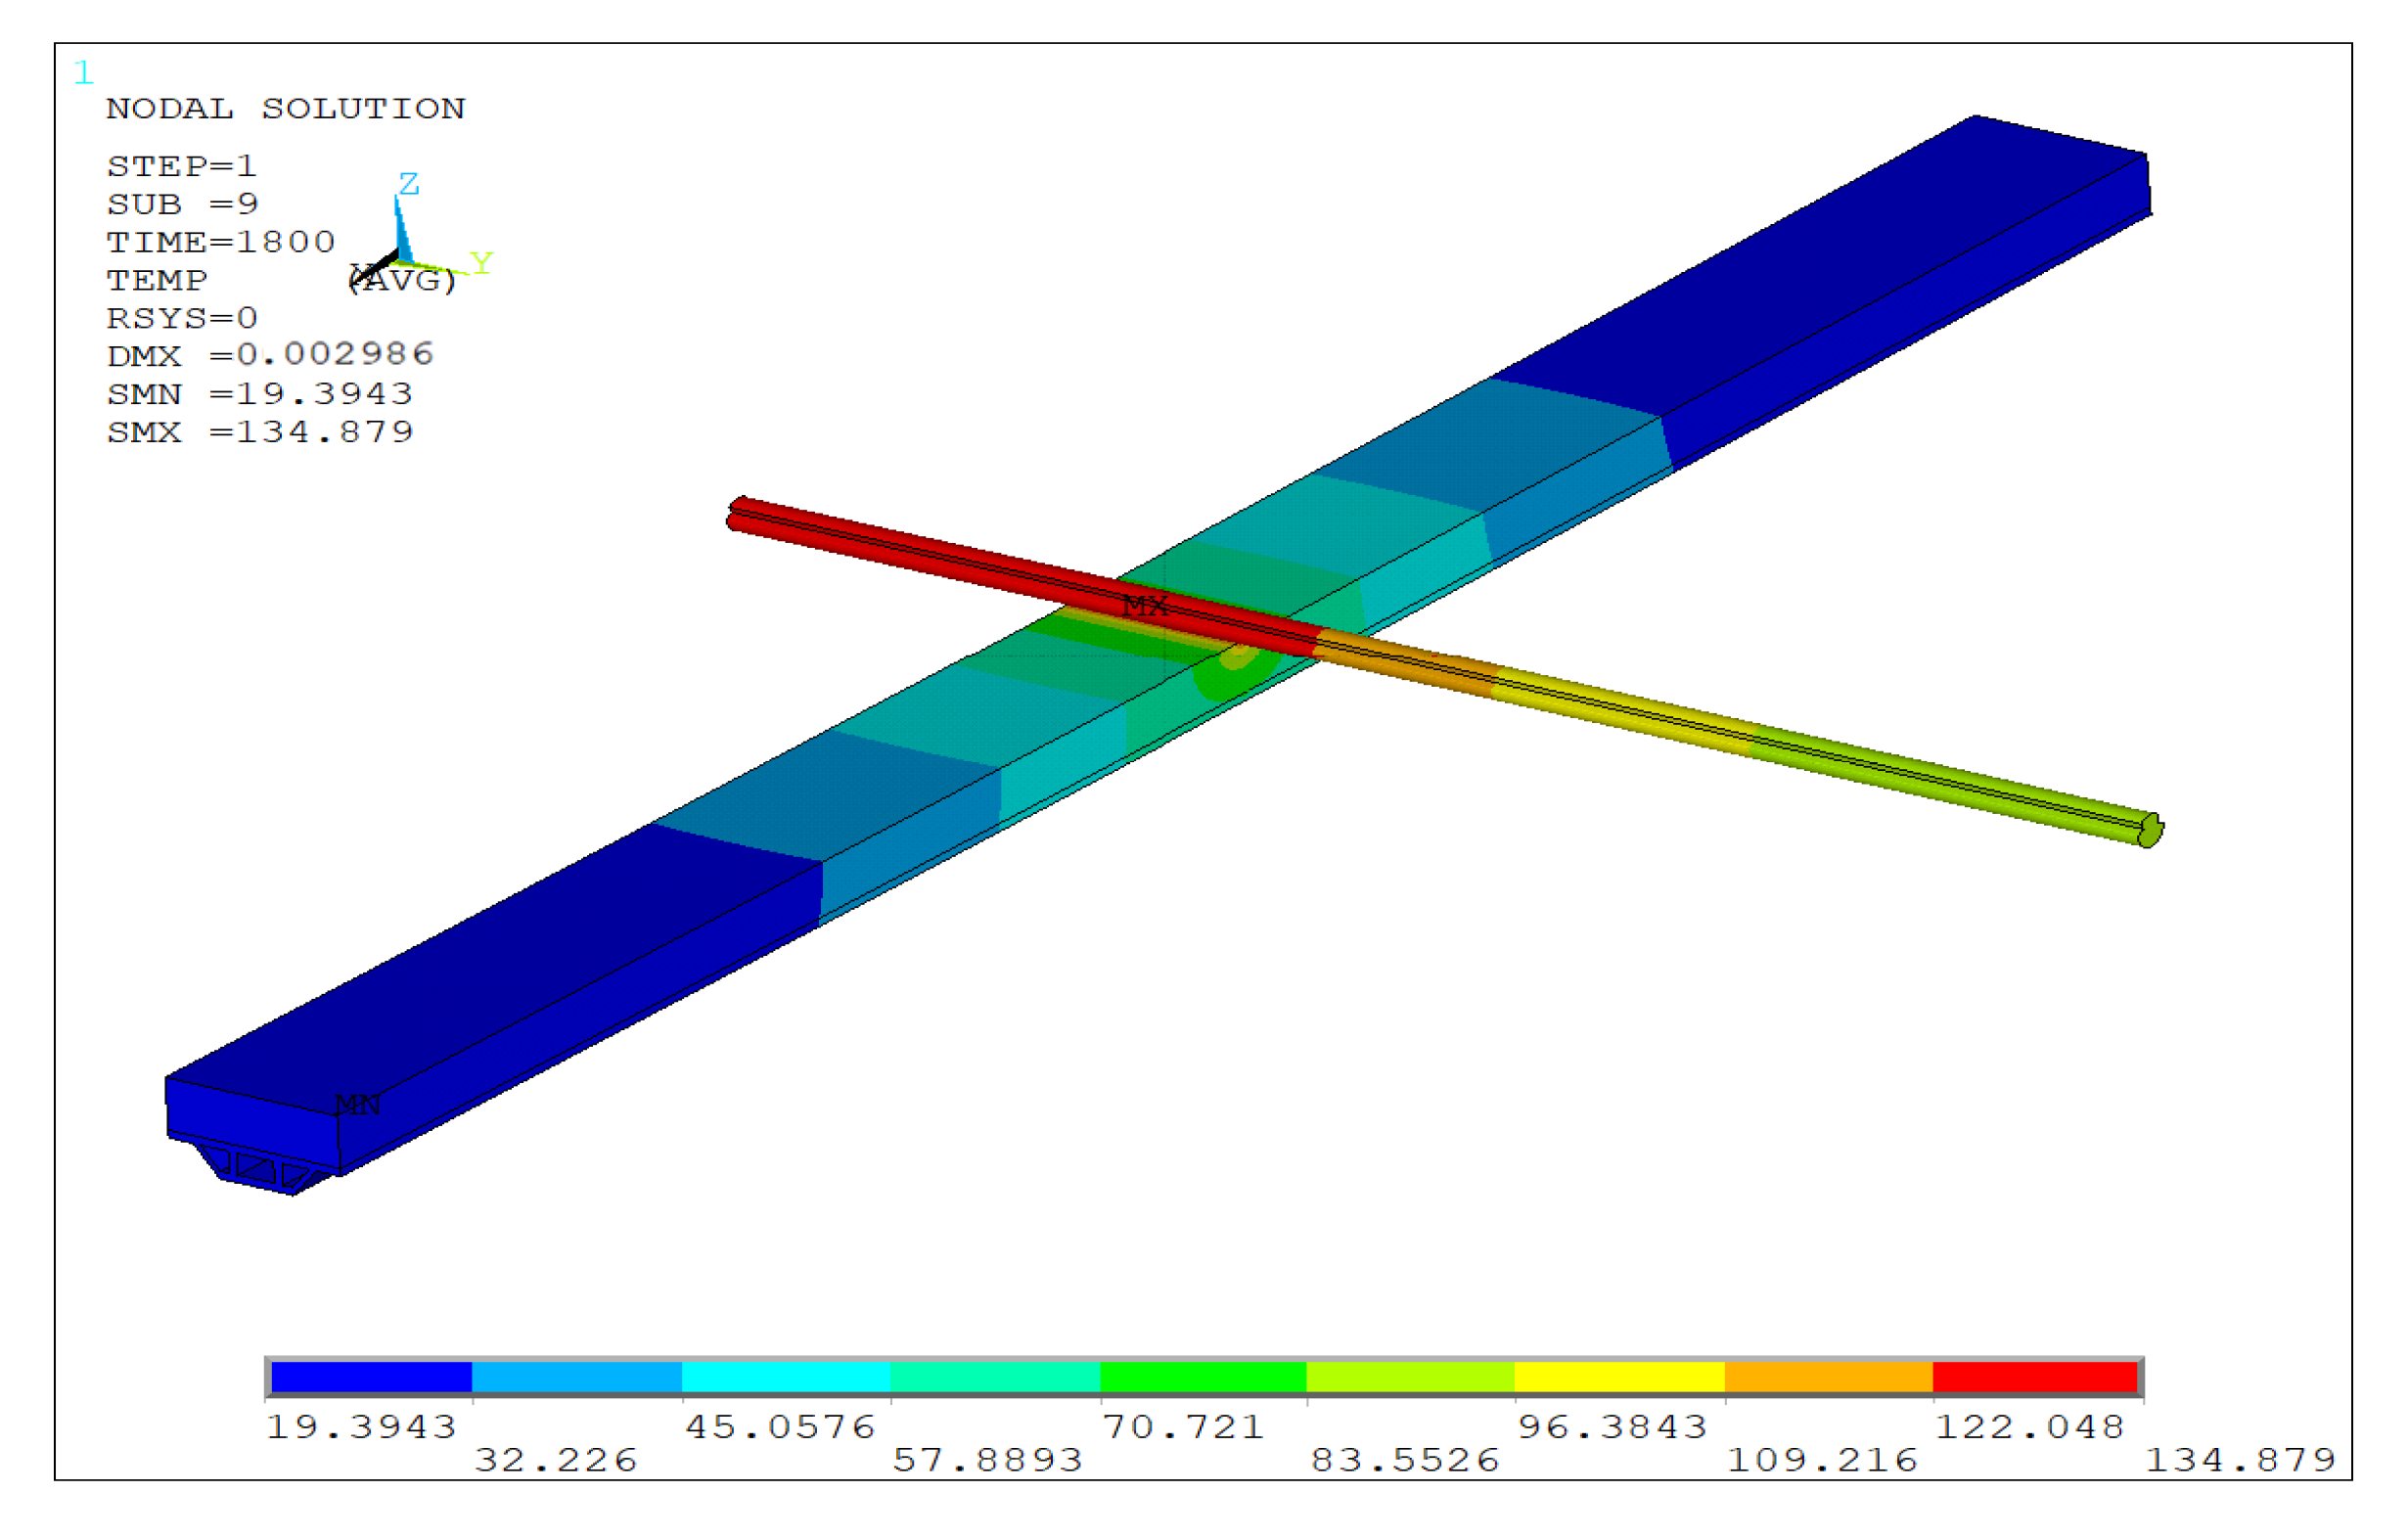
Task: Click the red color band in legend
Action: 2034,1377
